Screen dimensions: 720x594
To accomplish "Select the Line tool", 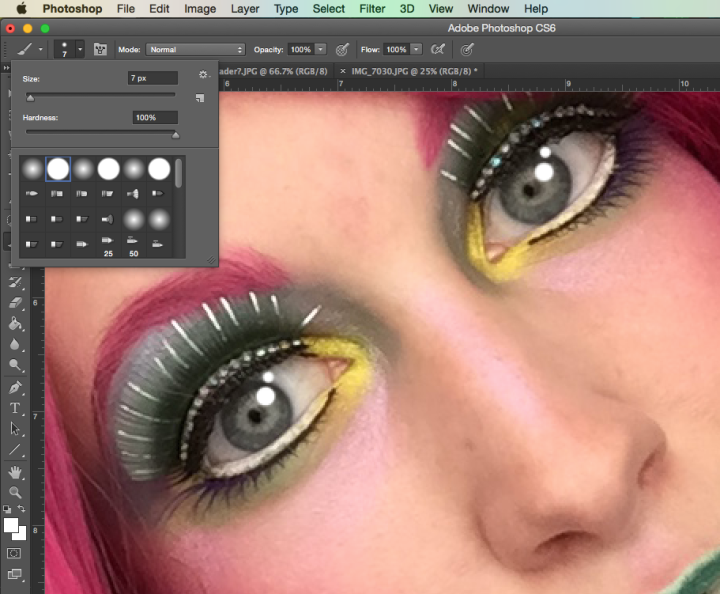I will pyautogui.click(x=15, y=450).
